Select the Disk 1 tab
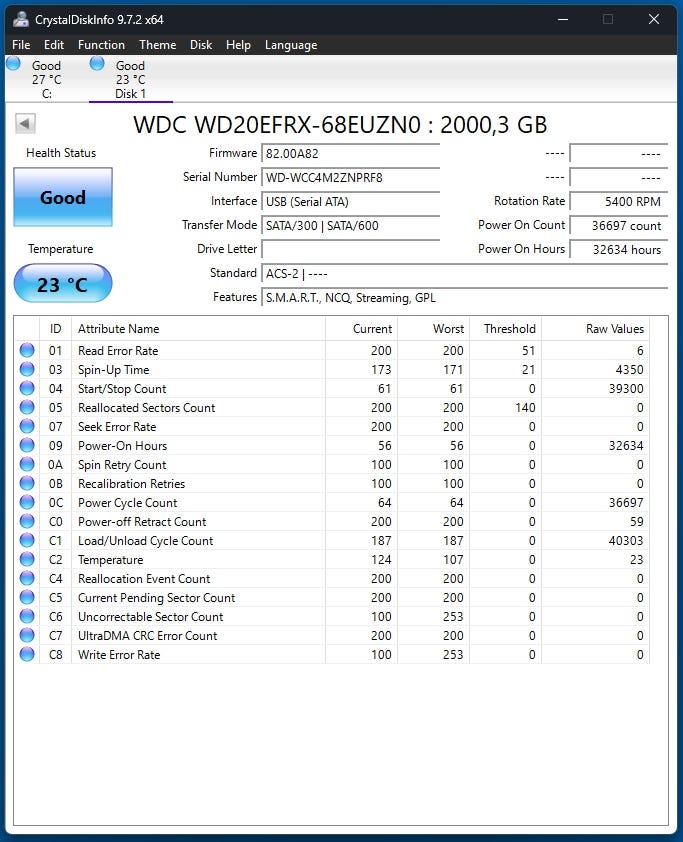 click(x=130, y=79)
